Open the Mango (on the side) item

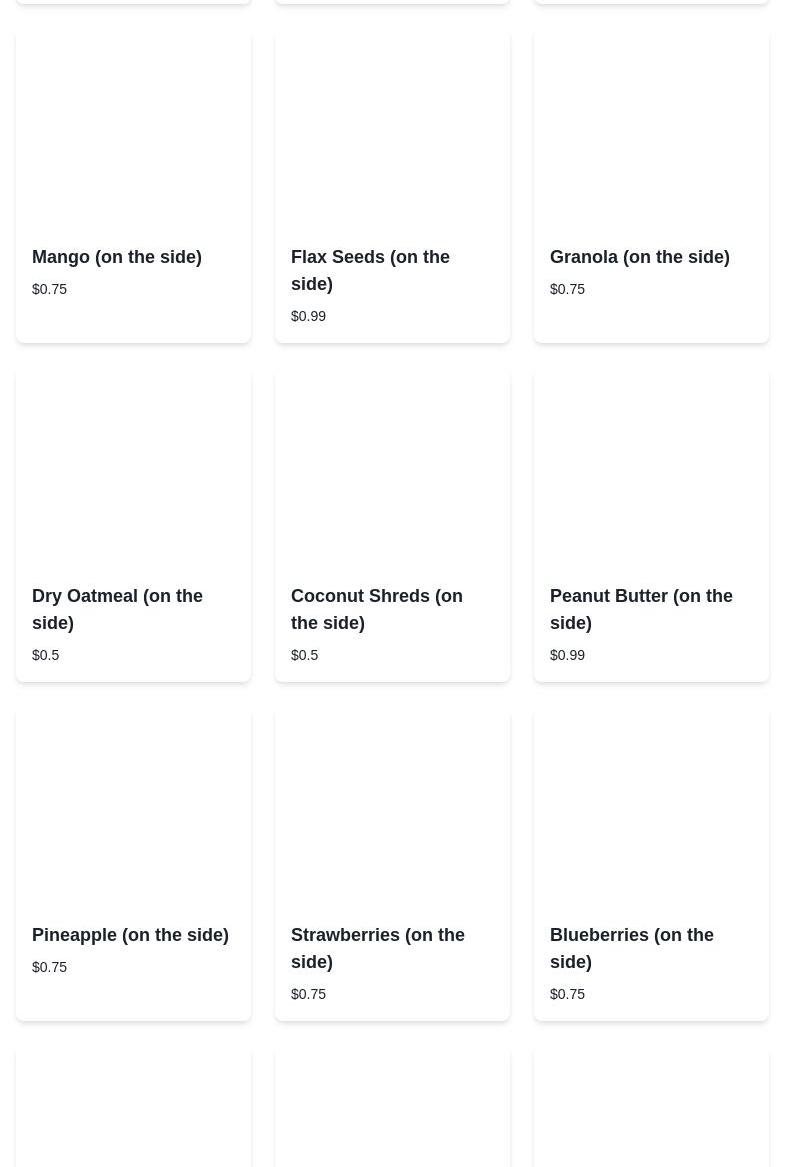point(117,257)
